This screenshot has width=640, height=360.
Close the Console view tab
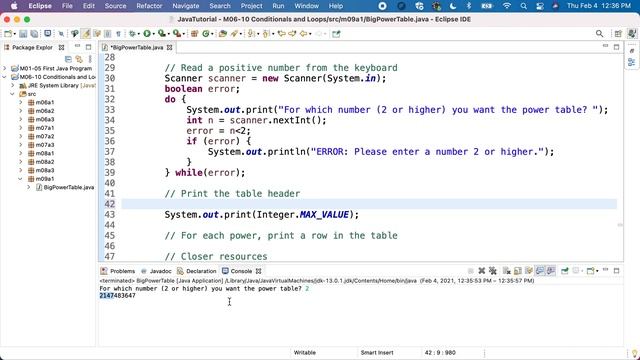pos(258,271)
